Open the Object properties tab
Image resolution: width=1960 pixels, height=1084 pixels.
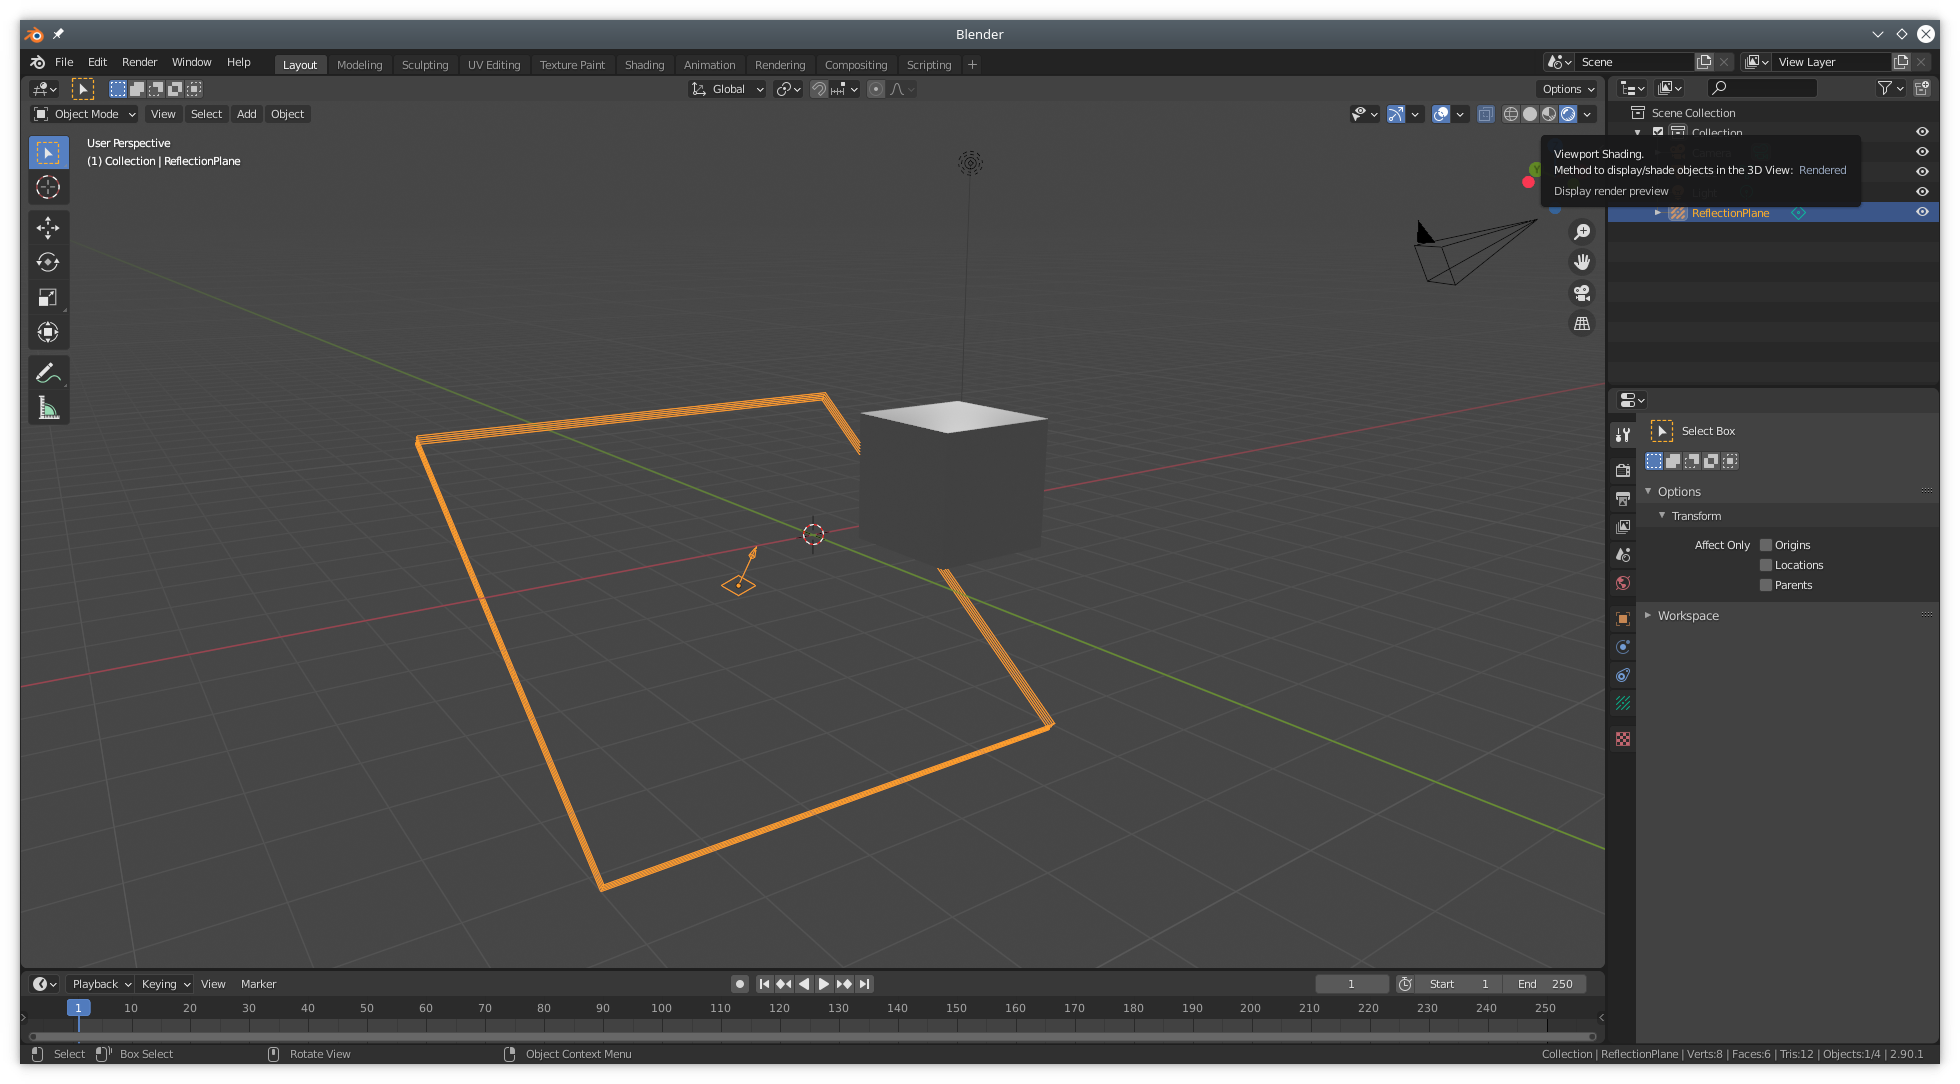click(1623, 619)
